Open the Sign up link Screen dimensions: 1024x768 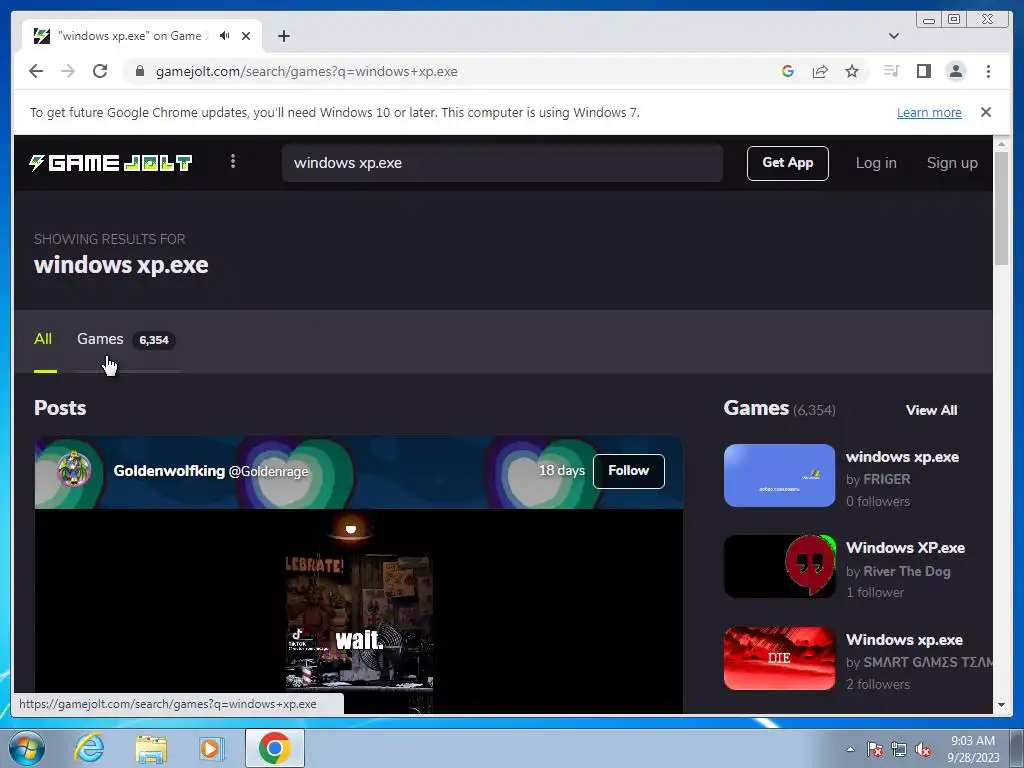[x=952, y=163]
